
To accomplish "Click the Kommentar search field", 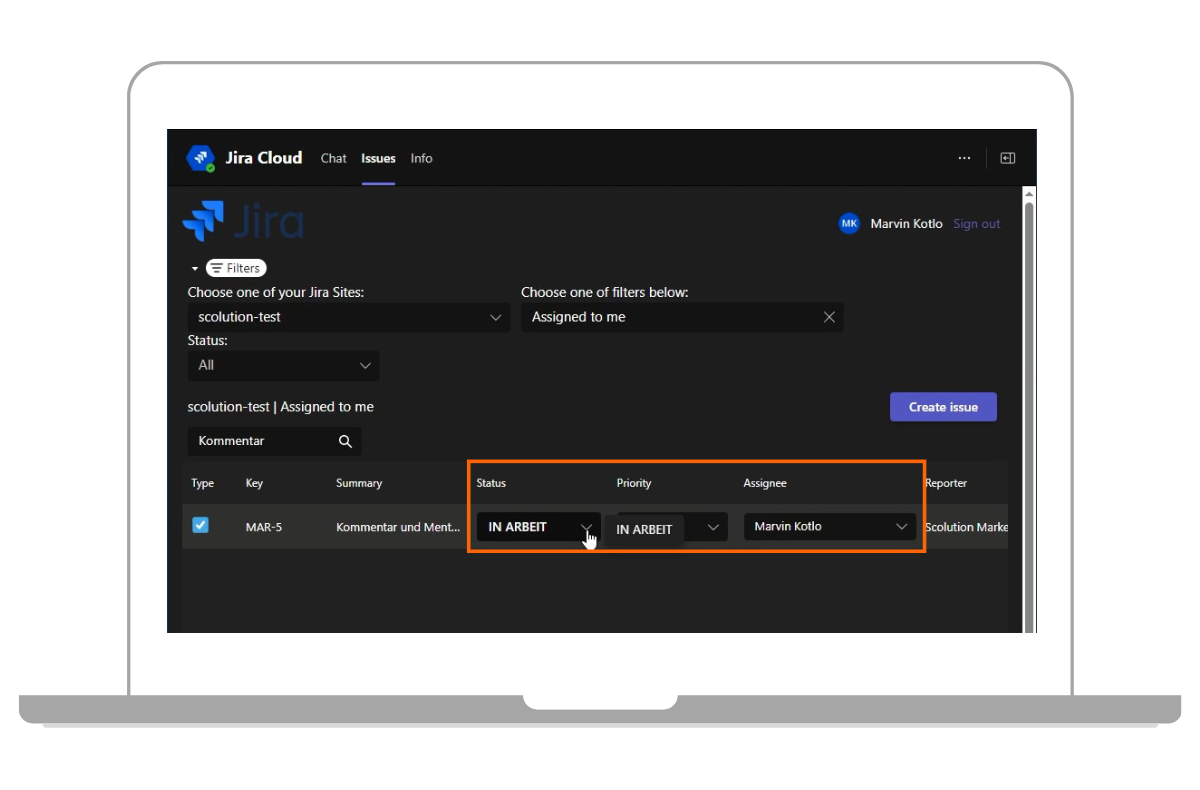I will point(260,441).
